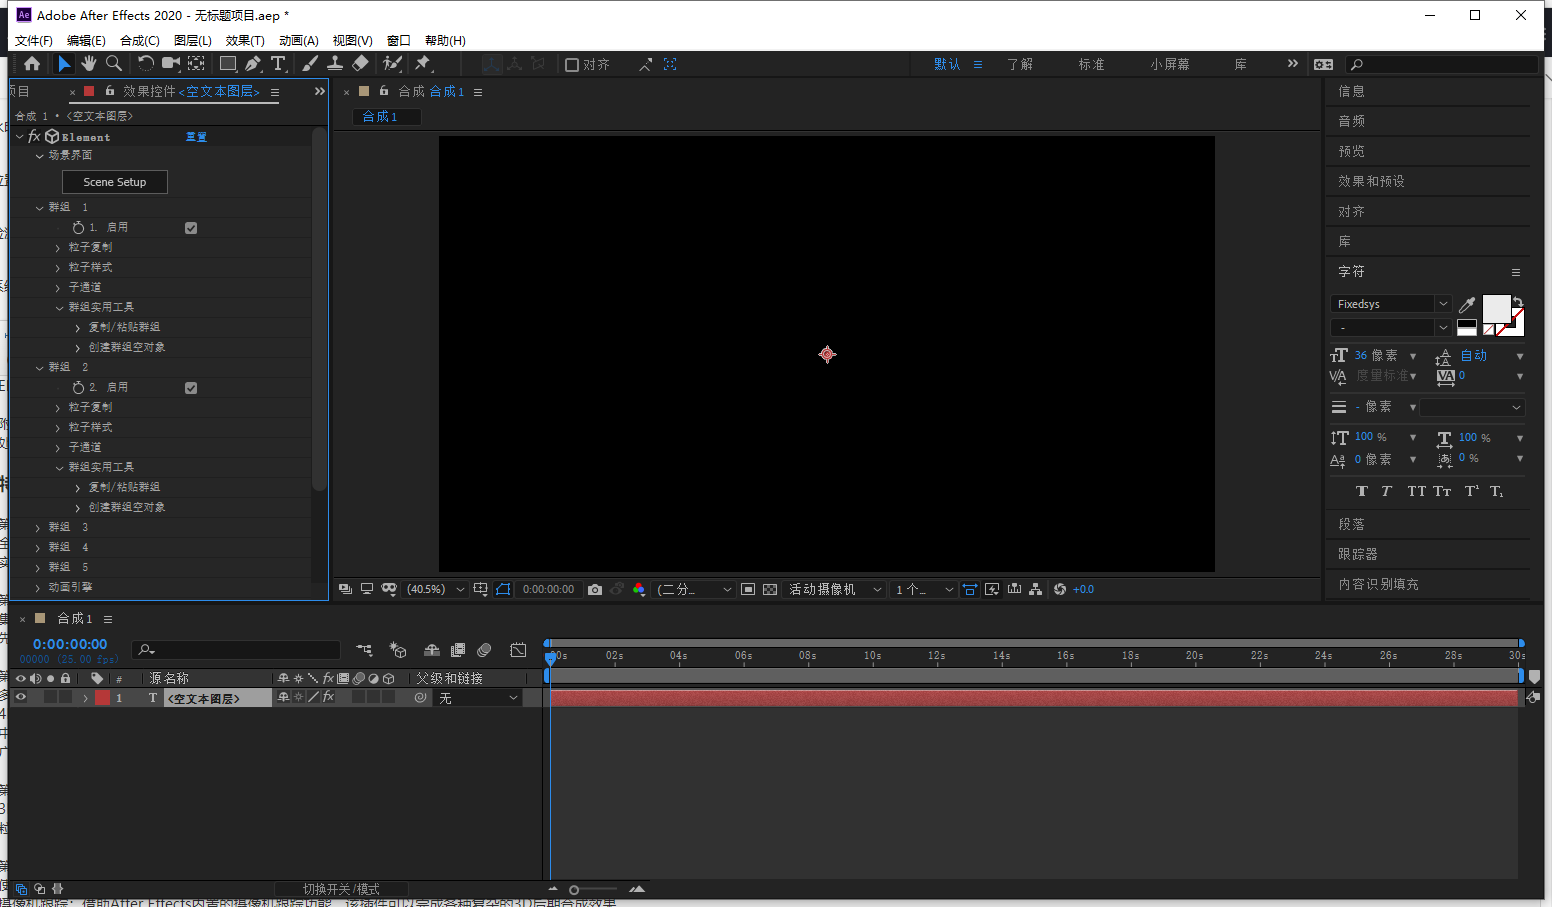Screen dimensions: 1552x907
Task: Select the Zoom magnifier tool
Action: pyautogui.click(x=114, y=64)
